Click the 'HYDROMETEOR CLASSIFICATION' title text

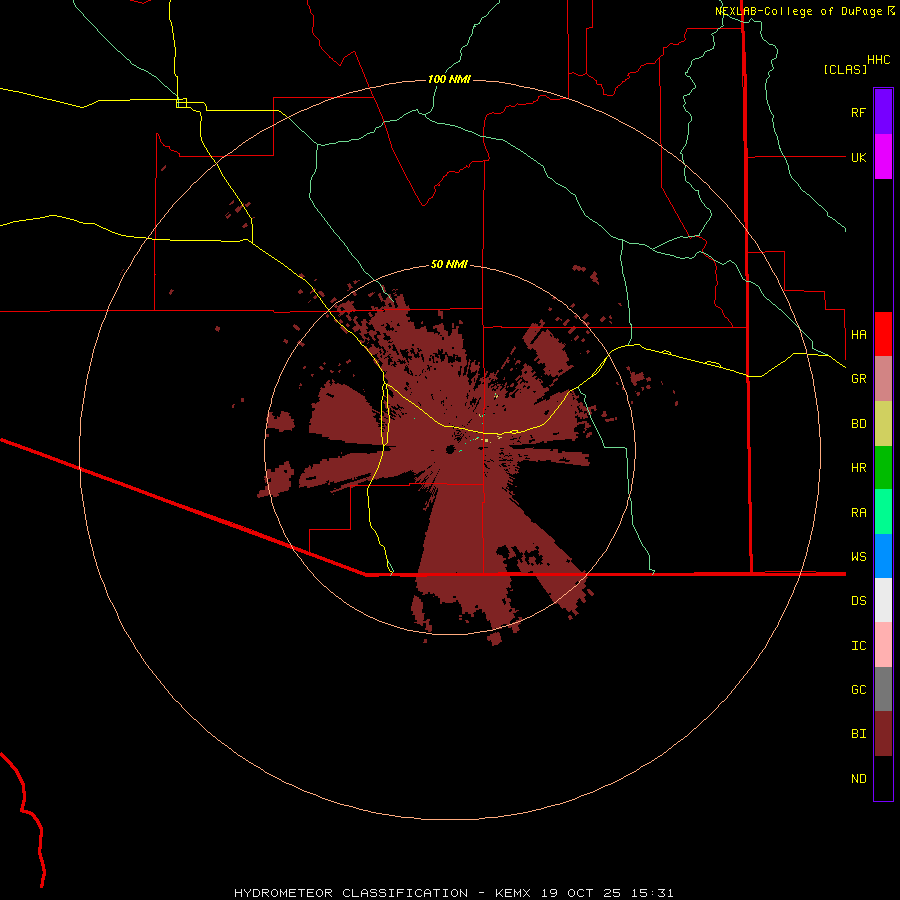click(351, 893)
